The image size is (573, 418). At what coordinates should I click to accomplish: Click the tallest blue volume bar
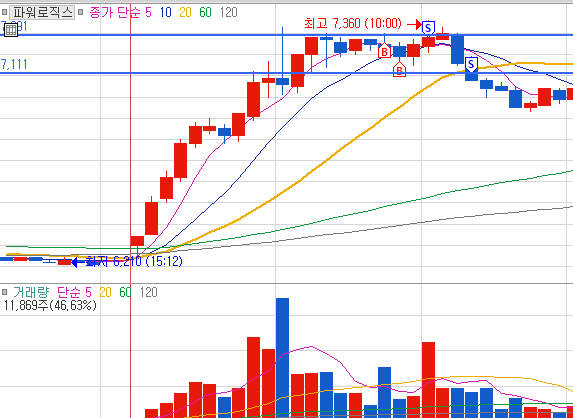point(282,358)
